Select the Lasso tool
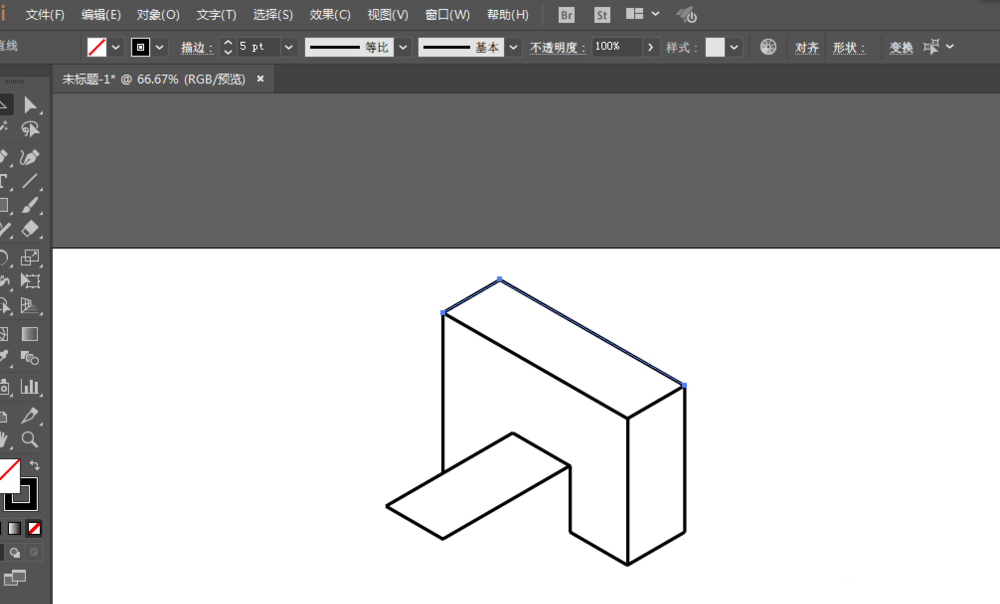The height and width of the screenshot is (604, 1000). (x=29, y=129)
